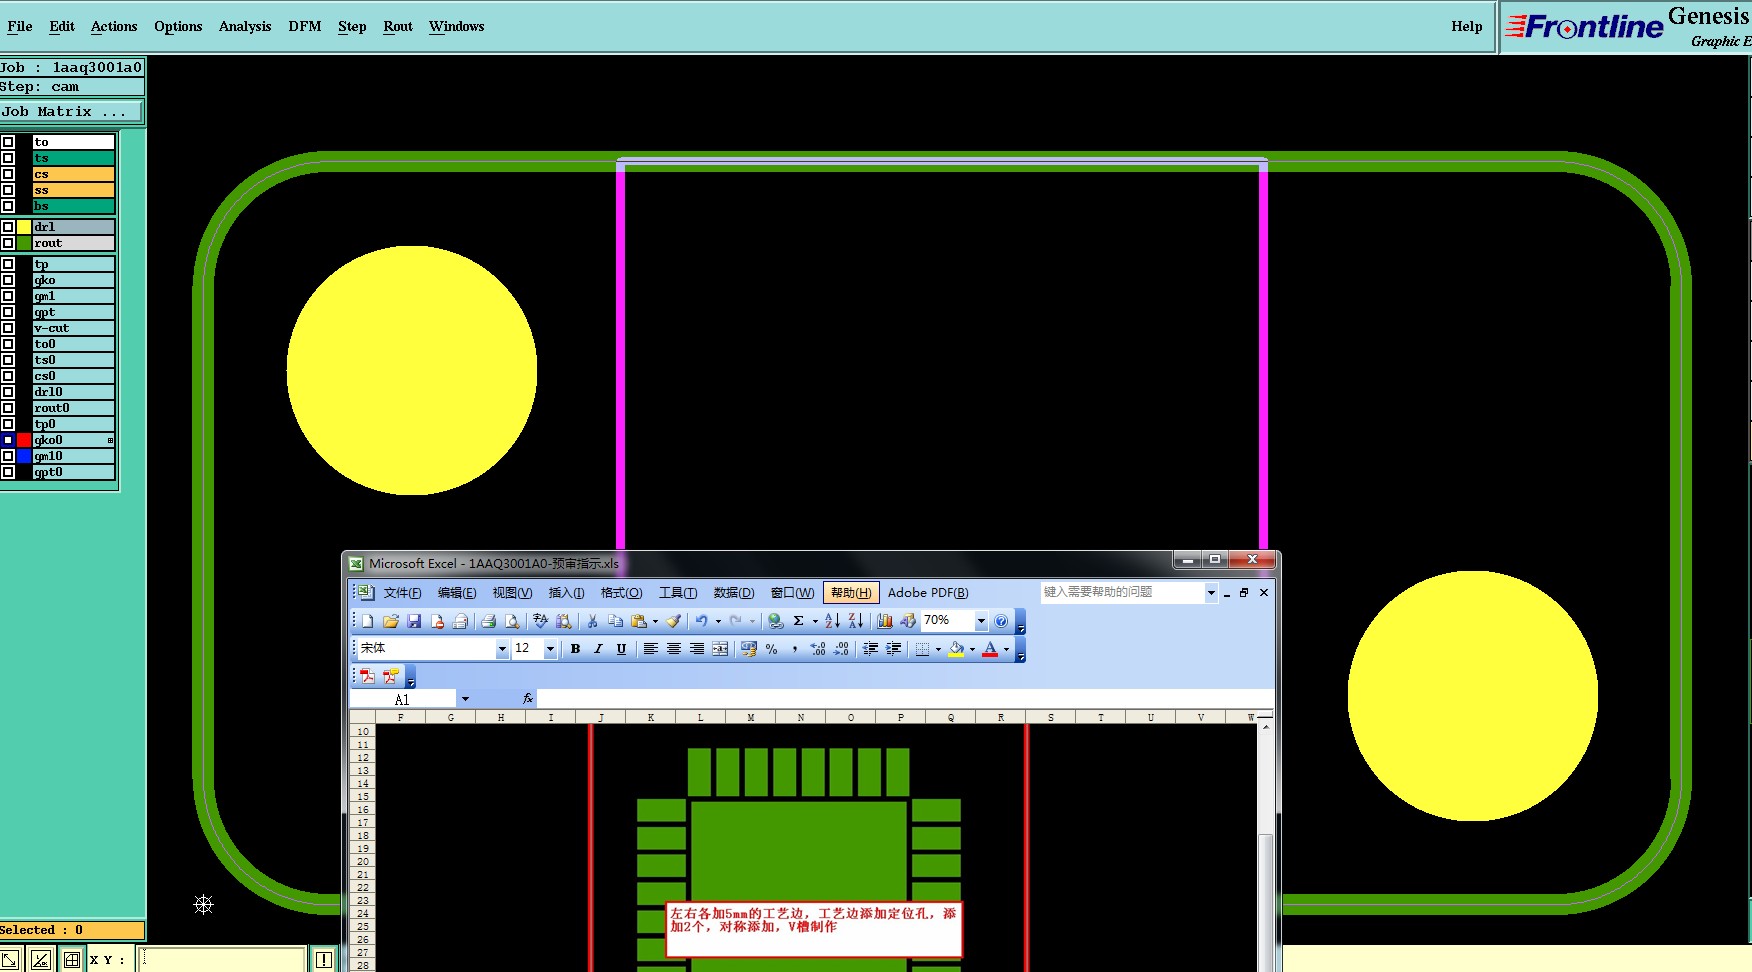Sort descending with Z-A icon
Image resolution: width=1752 pixels, height=972 pixels.
click(856, 621)
